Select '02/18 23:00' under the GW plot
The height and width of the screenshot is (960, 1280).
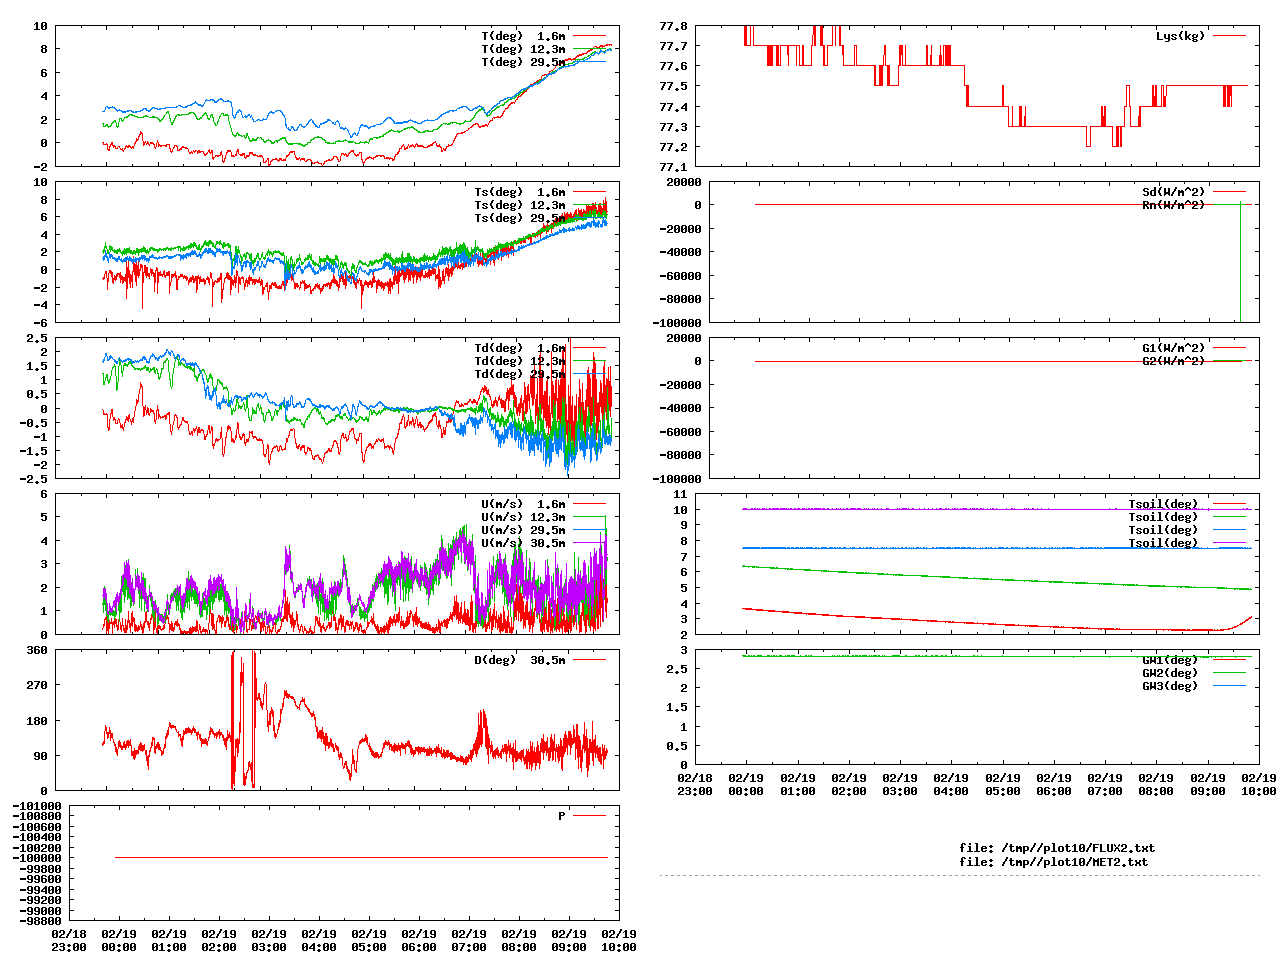[695, 784]
